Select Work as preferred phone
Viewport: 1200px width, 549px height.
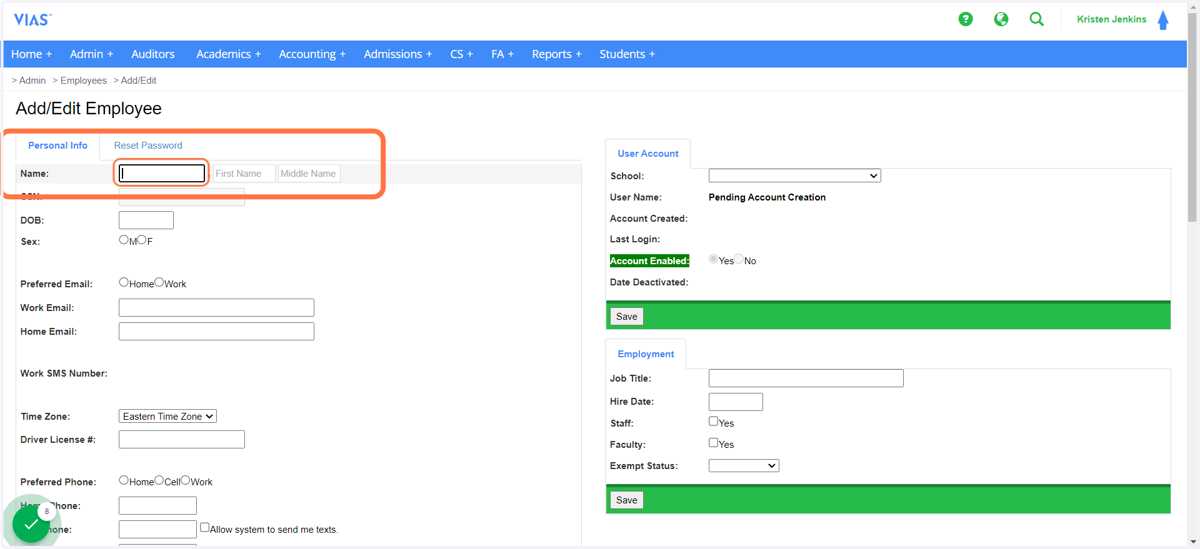[185, 480]
